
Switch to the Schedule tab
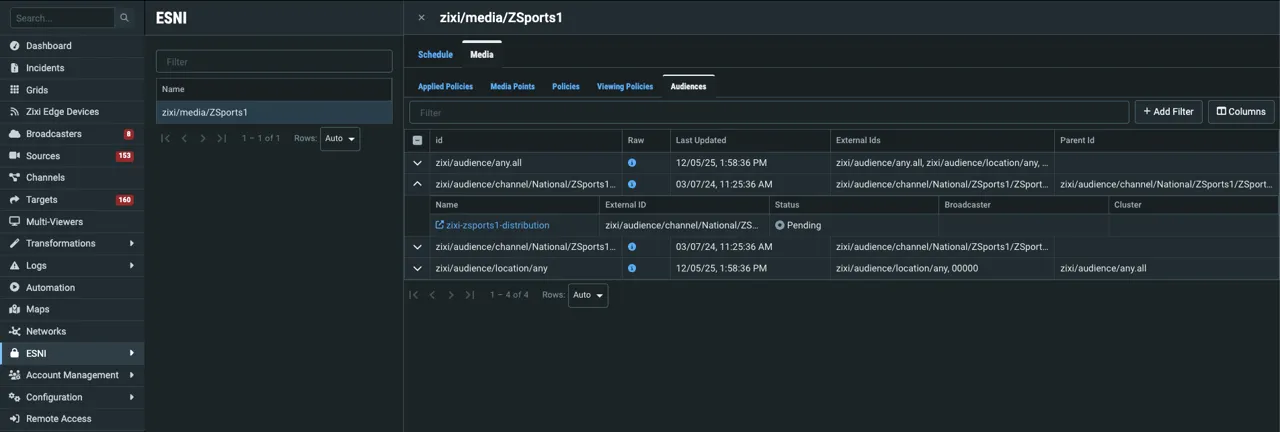click(435, 54)
